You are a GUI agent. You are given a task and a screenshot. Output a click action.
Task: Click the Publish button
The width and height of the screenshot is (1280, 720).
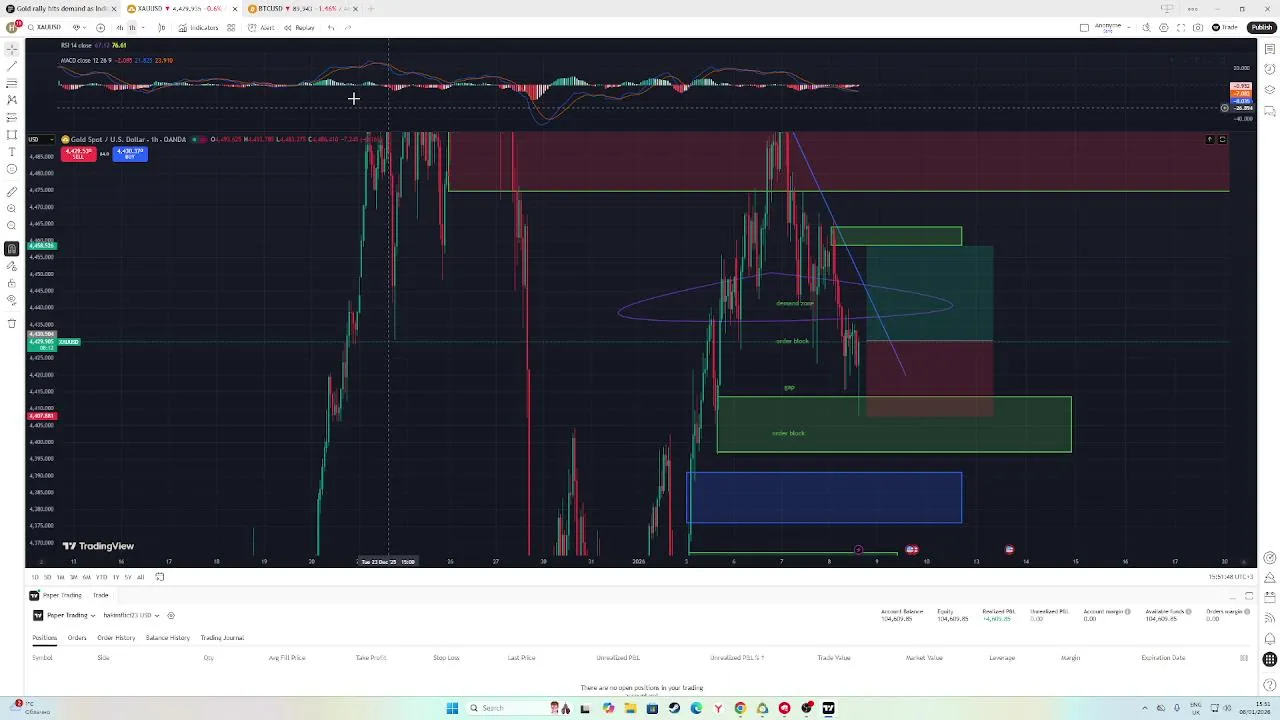tap(1262, 28)
